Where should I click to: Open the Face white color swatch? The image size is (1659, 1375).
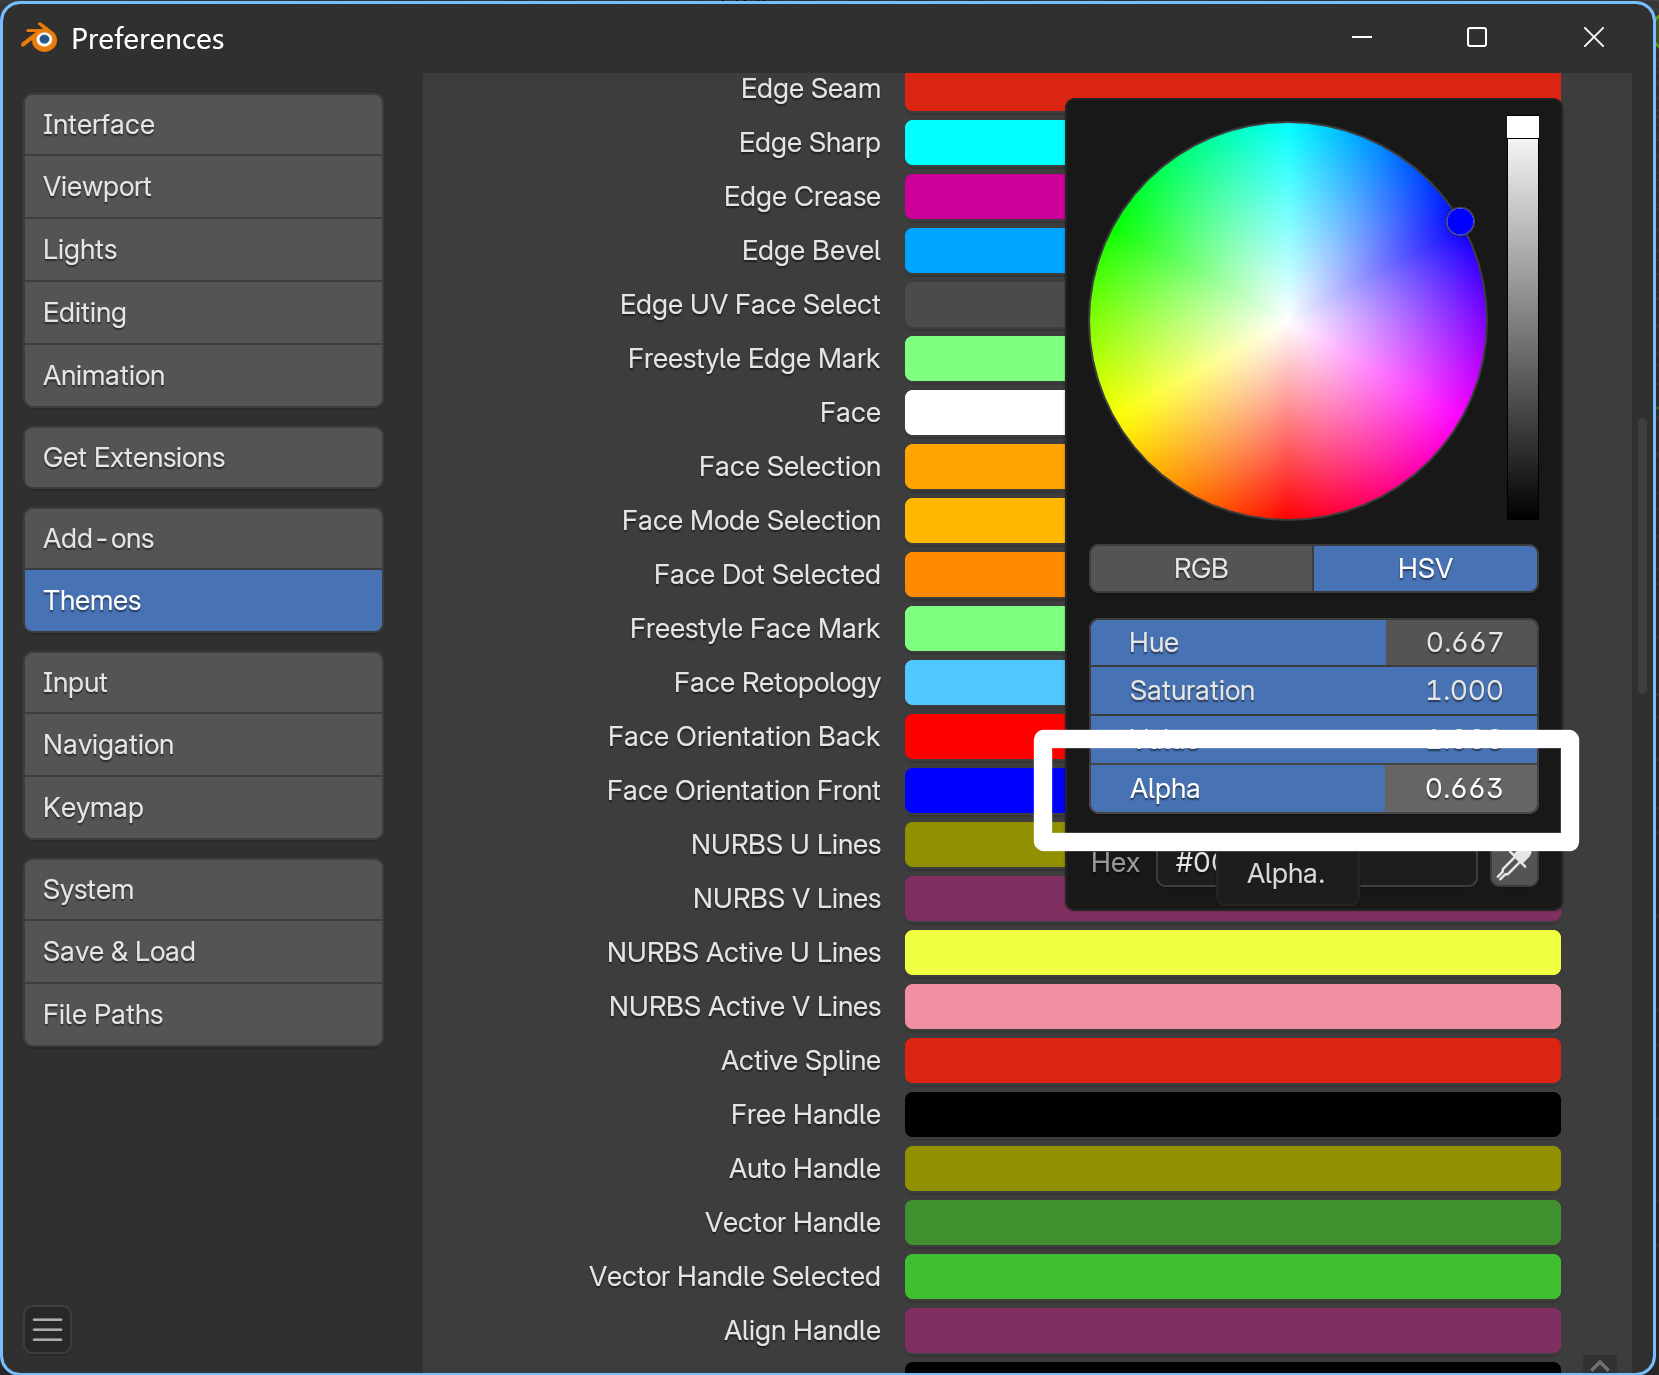pos(985,412)
